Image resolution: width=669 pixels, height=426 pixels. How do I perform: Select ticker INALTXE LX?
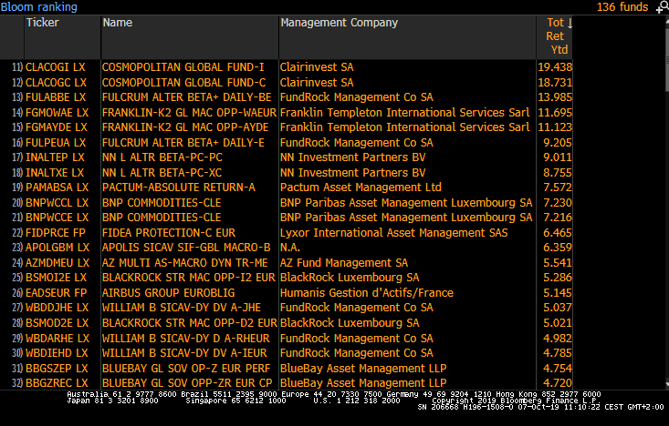point(55,173)
